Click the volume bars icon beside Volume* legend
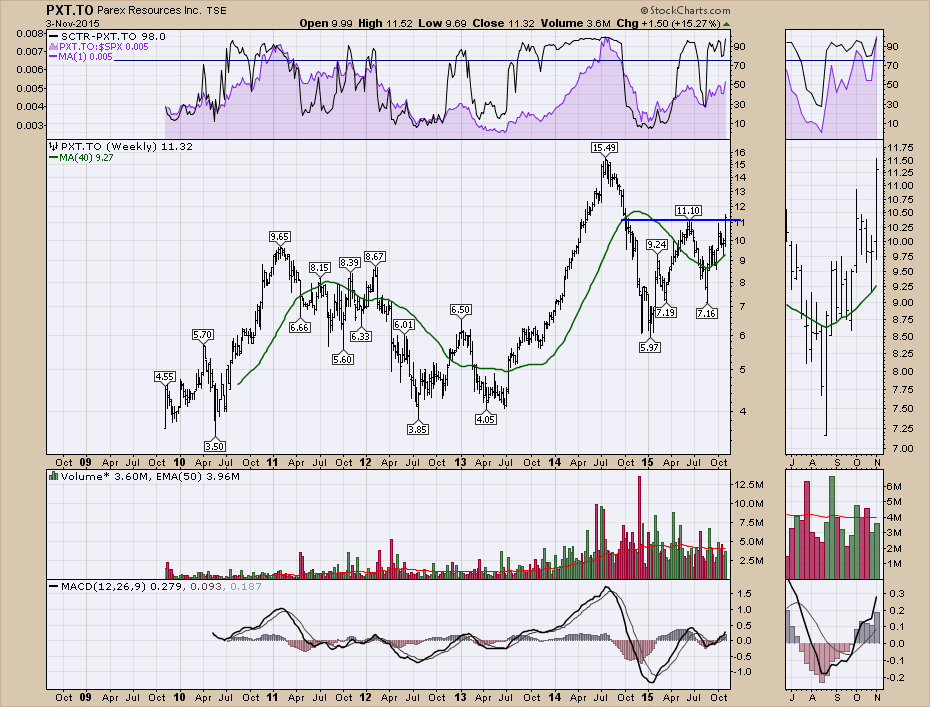The width and height of the screenshot is (930, 707). click(x=53, y=476)
